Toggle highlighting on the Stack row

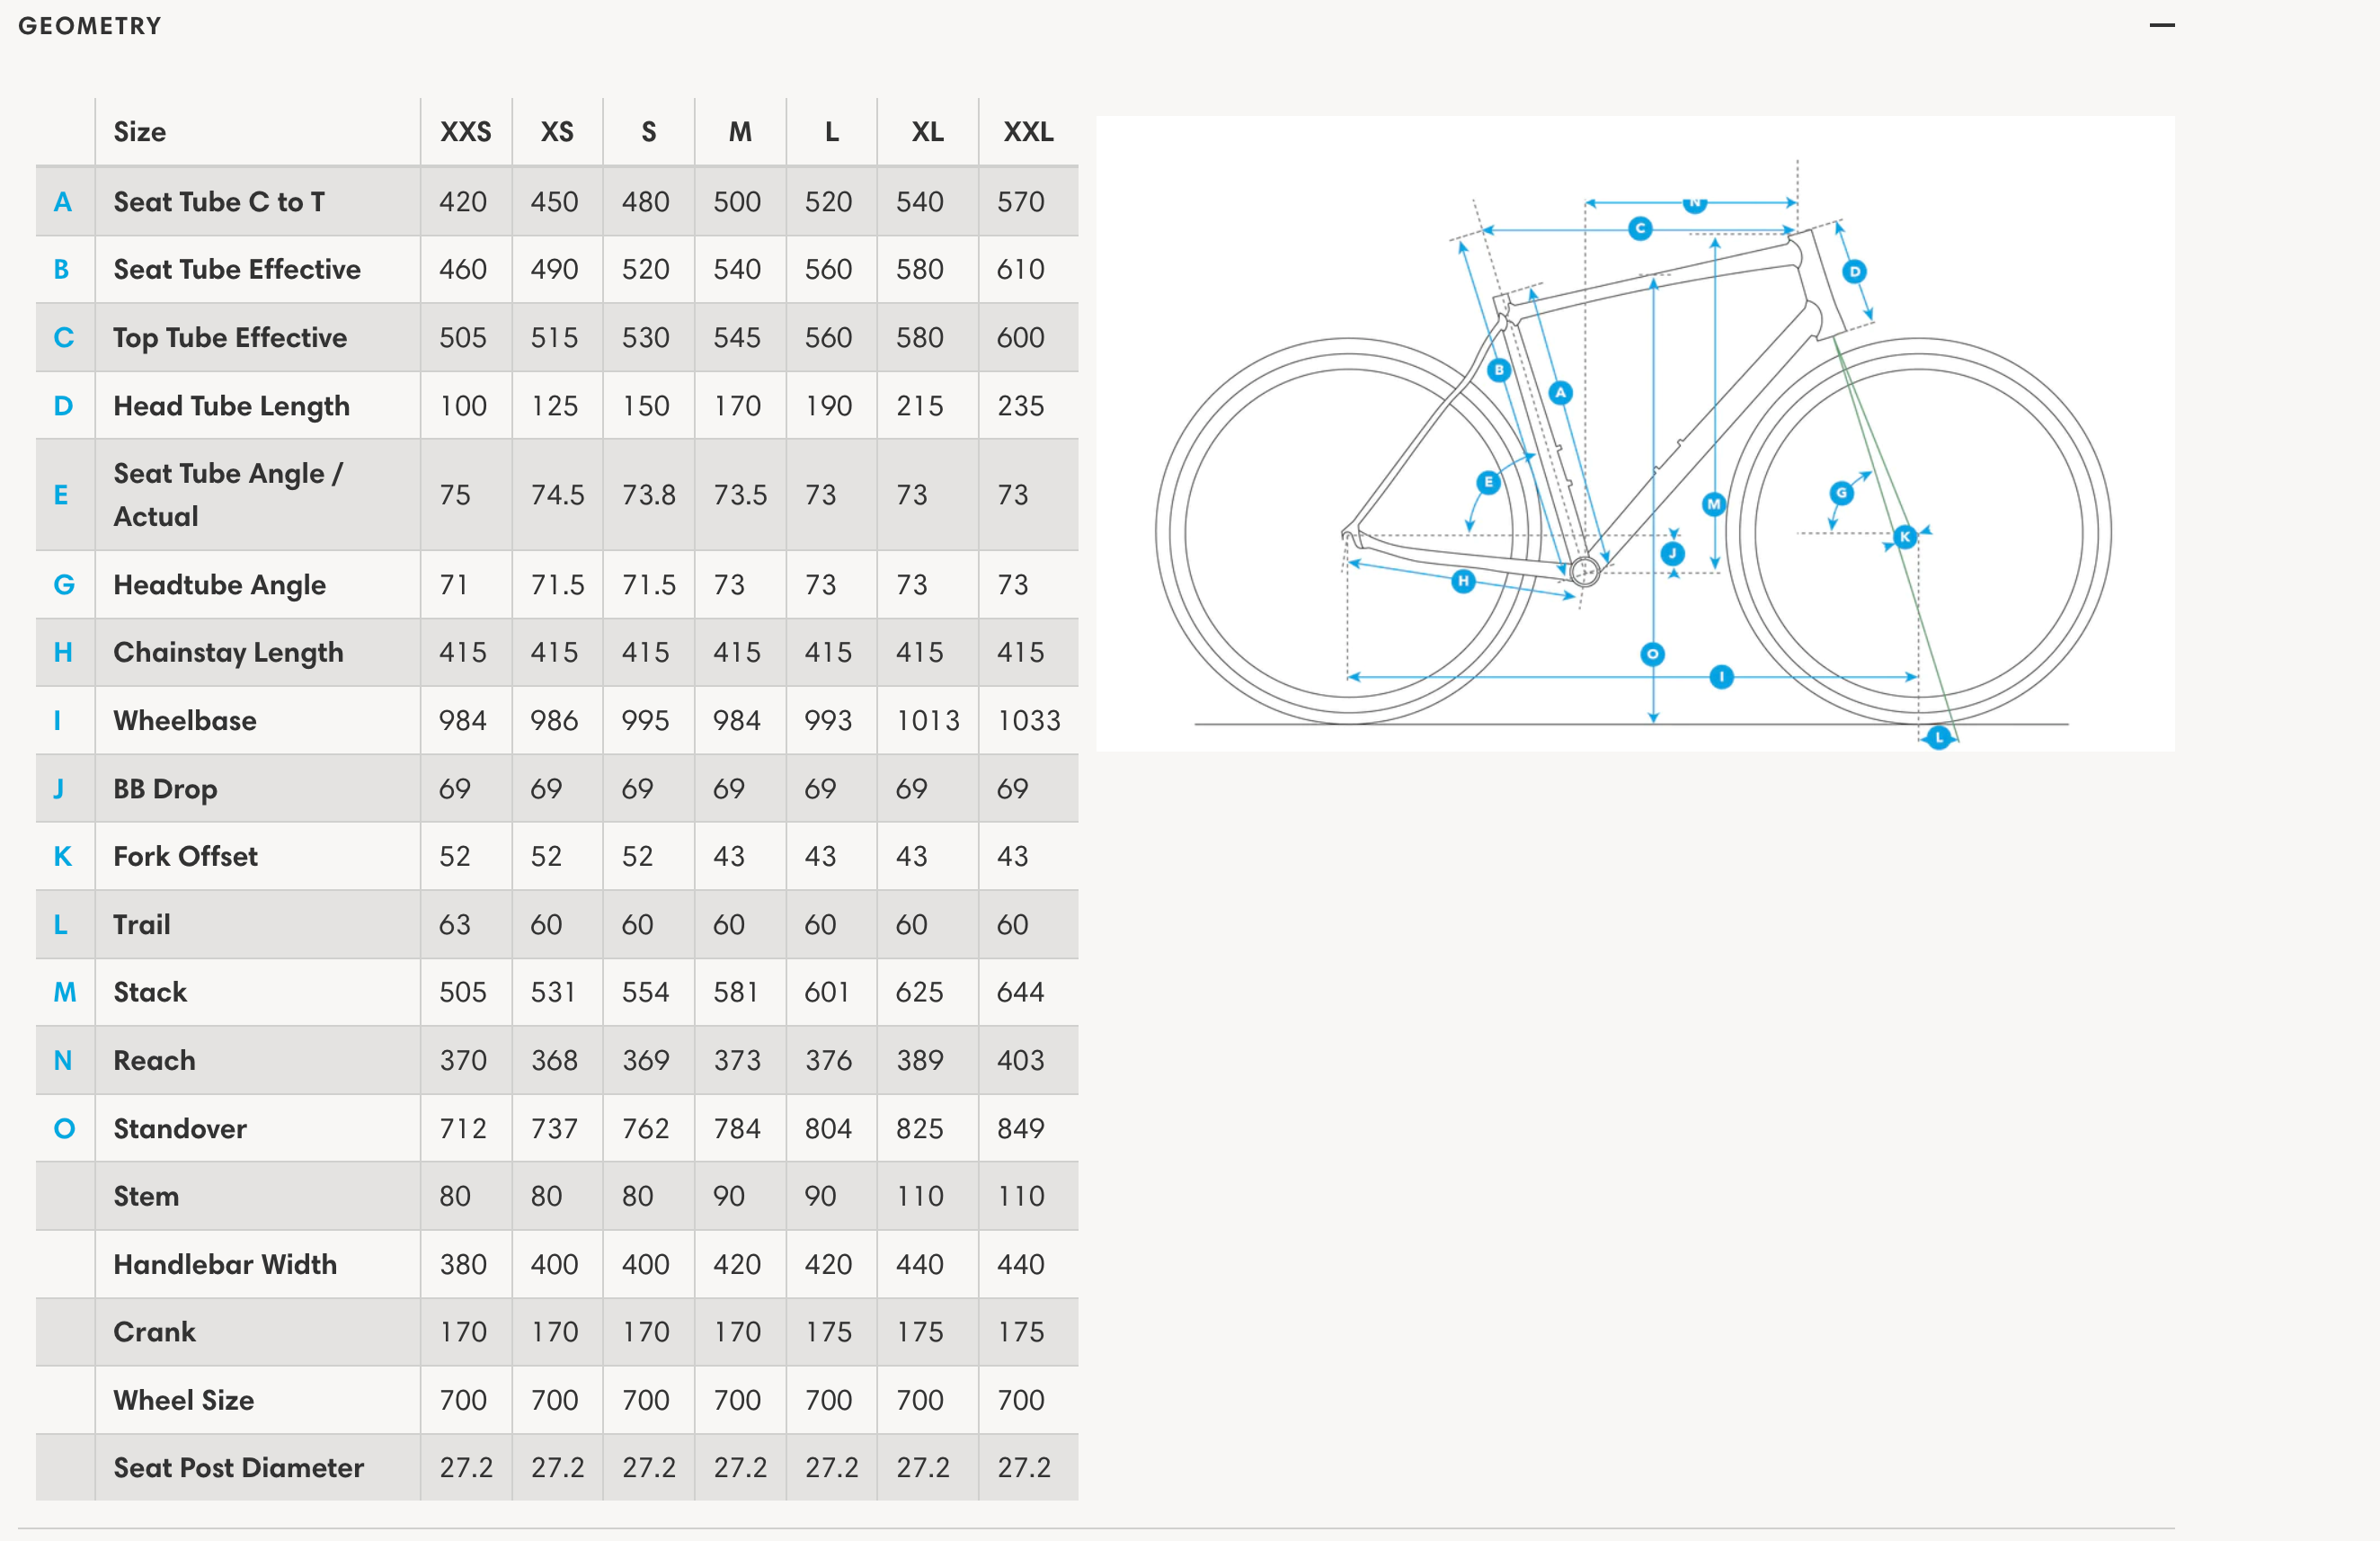[150, 992]
